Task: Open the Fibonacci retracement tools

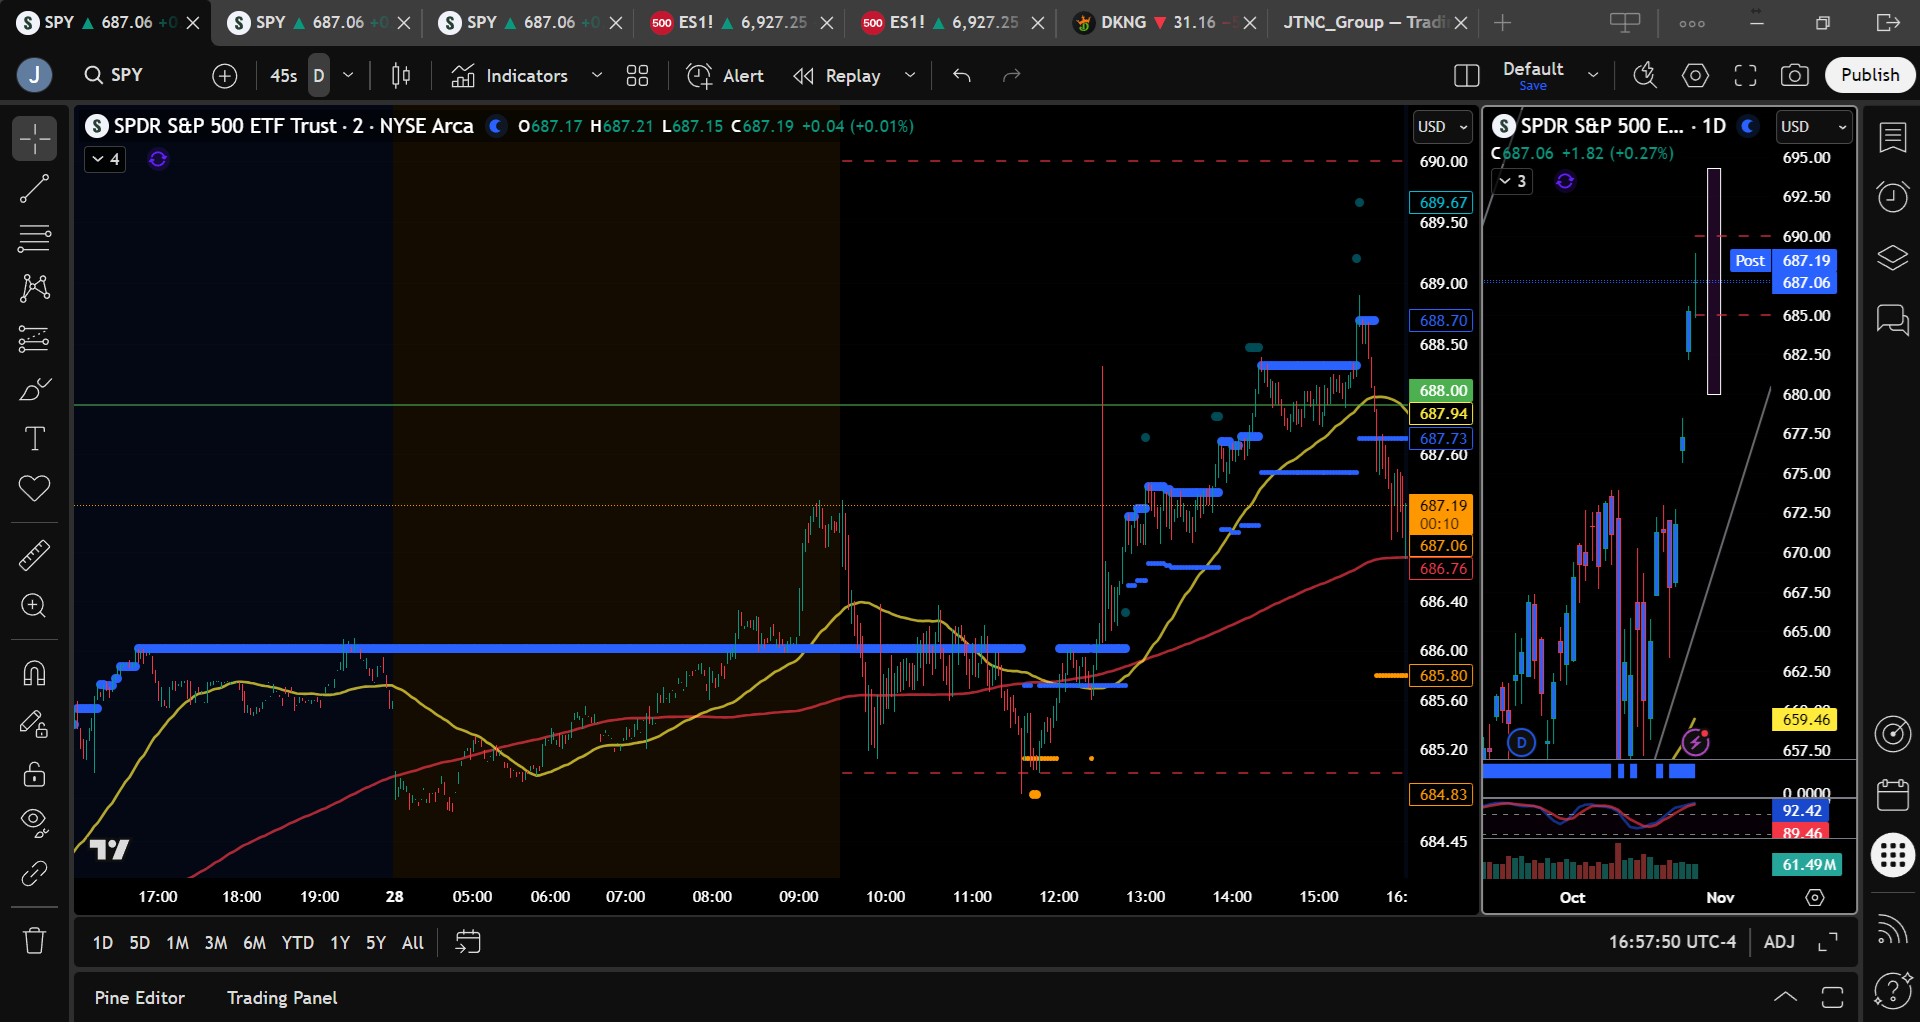Action: (34, 239)
